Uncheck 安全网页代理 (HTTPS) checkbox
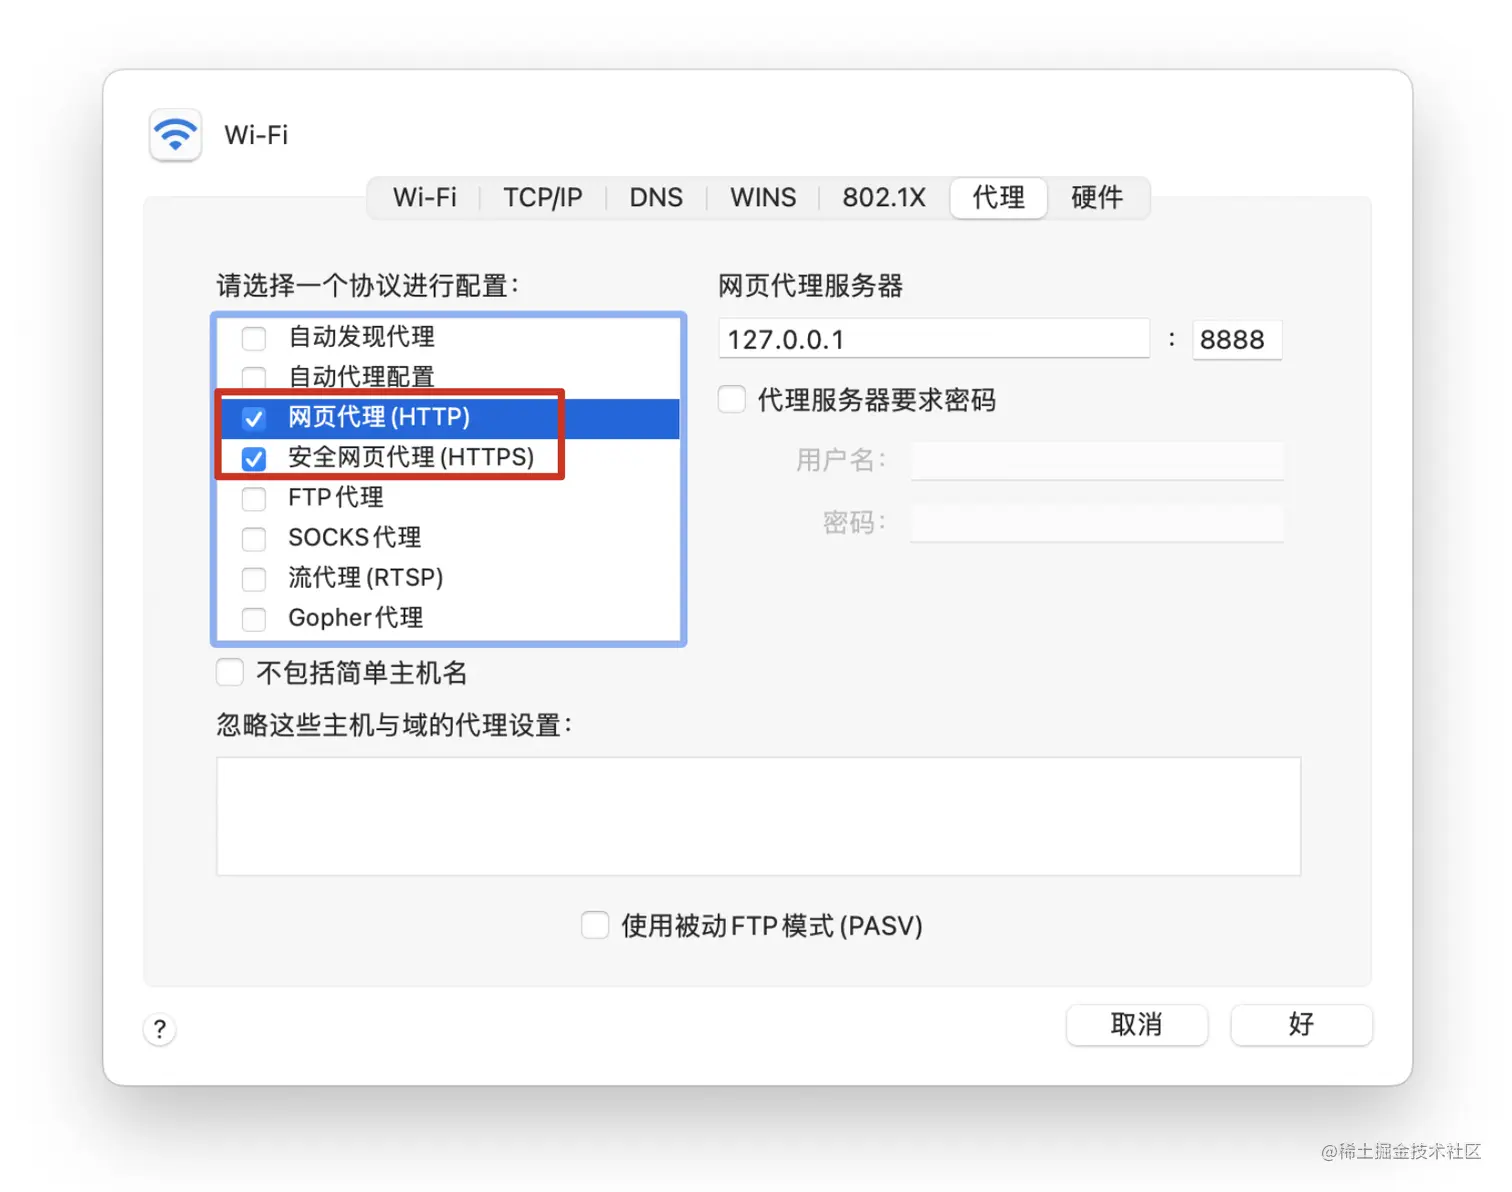The width and height of the screenshot is (1512, 1192). [x=254, y=458]
